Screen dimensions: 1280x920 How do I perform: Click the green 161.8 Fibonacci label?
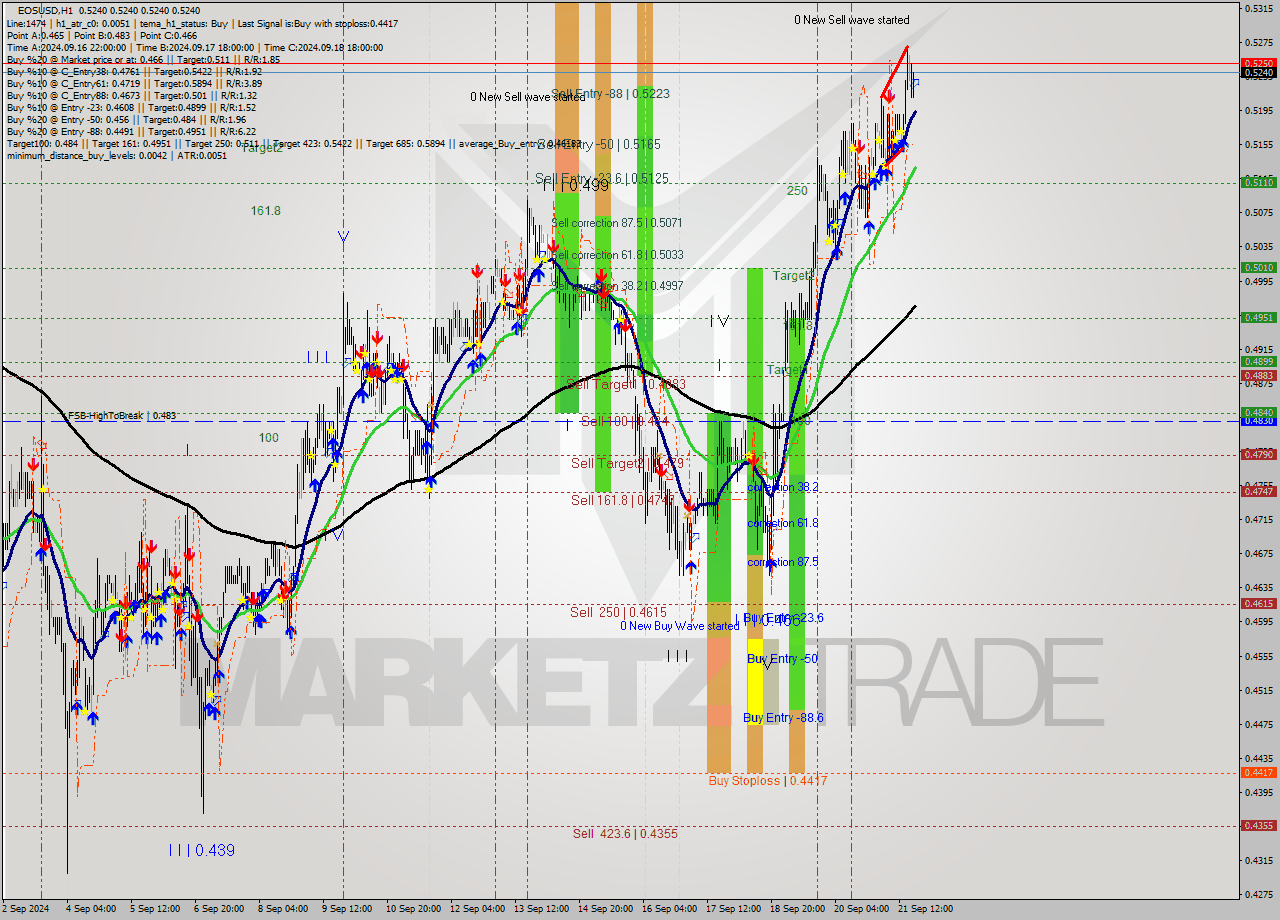[x=265, y=211]
